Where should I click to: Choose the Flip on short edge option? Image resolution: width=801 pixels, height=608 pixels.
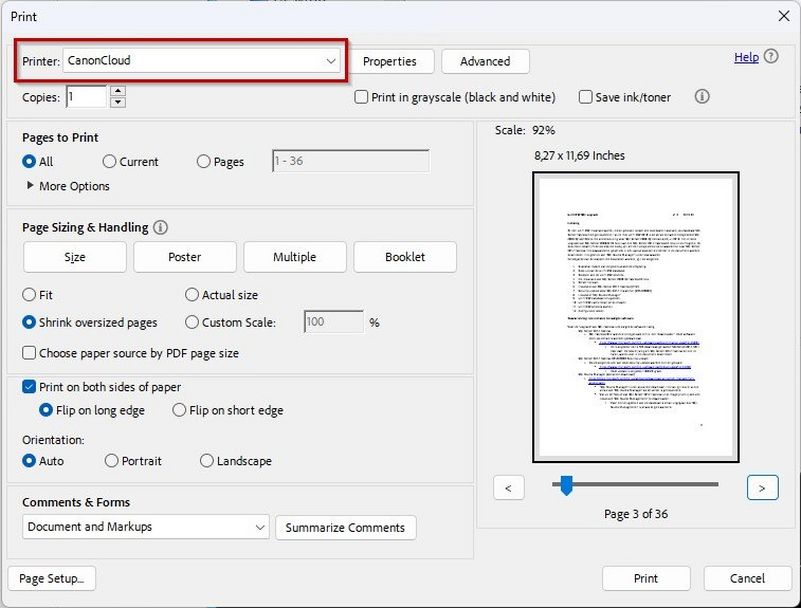click(179, 410)
